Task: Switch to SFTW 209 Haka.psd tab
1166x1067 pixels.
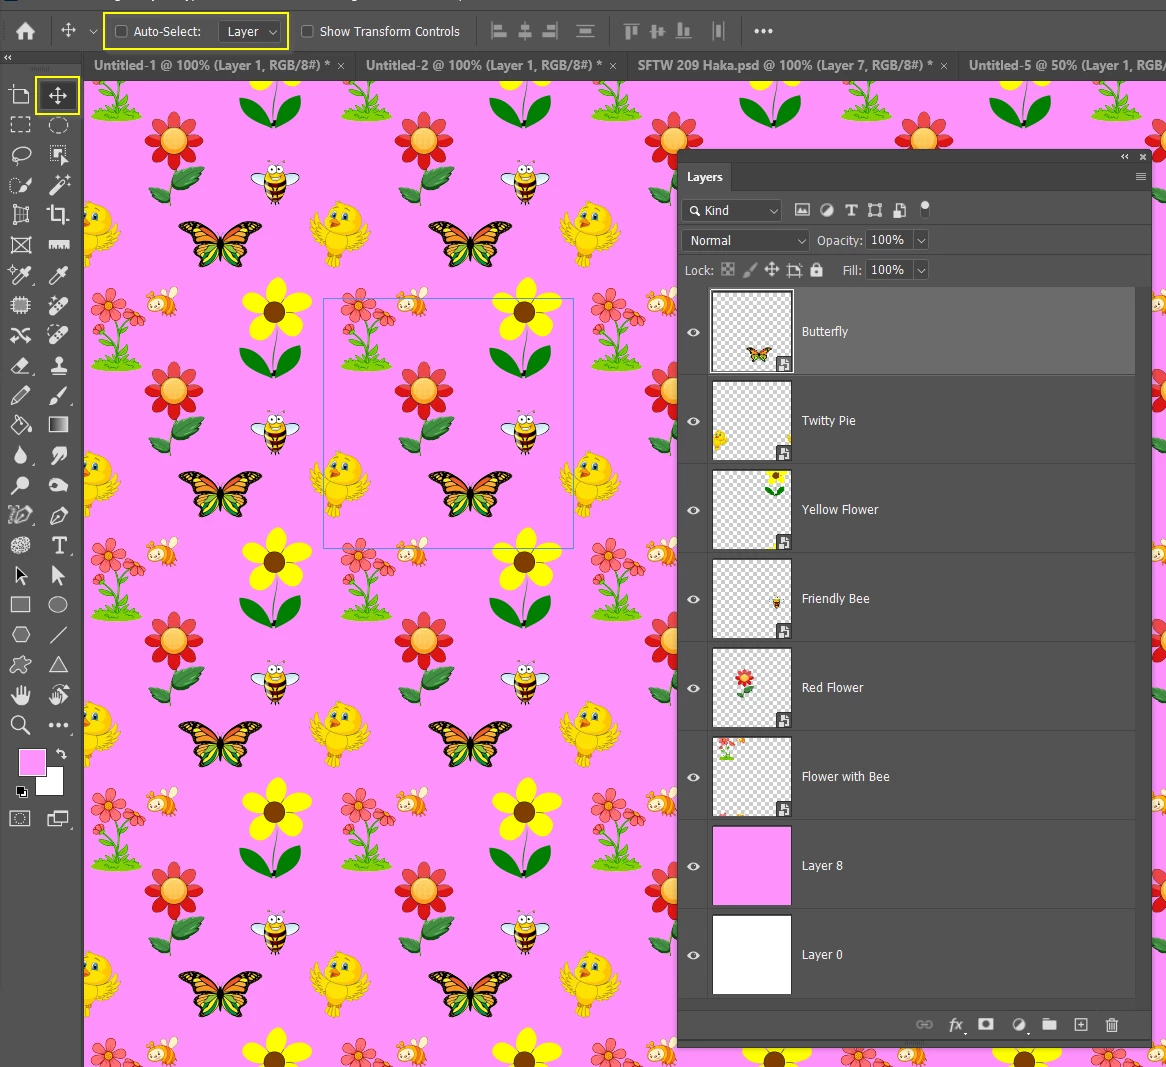Action: click(x=785, y=65)
